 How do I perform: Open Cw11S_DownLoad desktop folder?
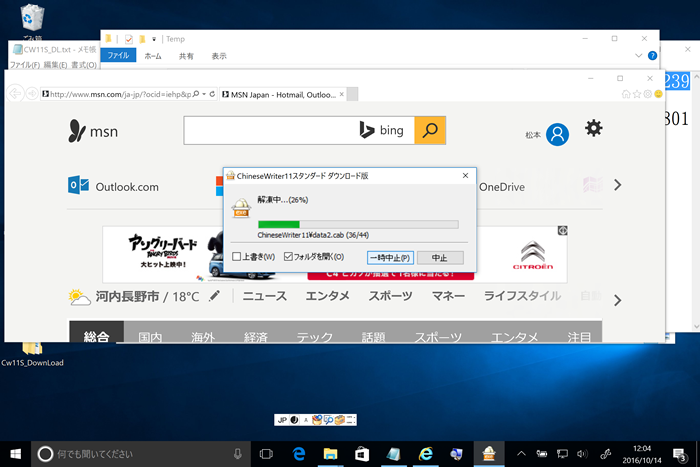[32, 355]
